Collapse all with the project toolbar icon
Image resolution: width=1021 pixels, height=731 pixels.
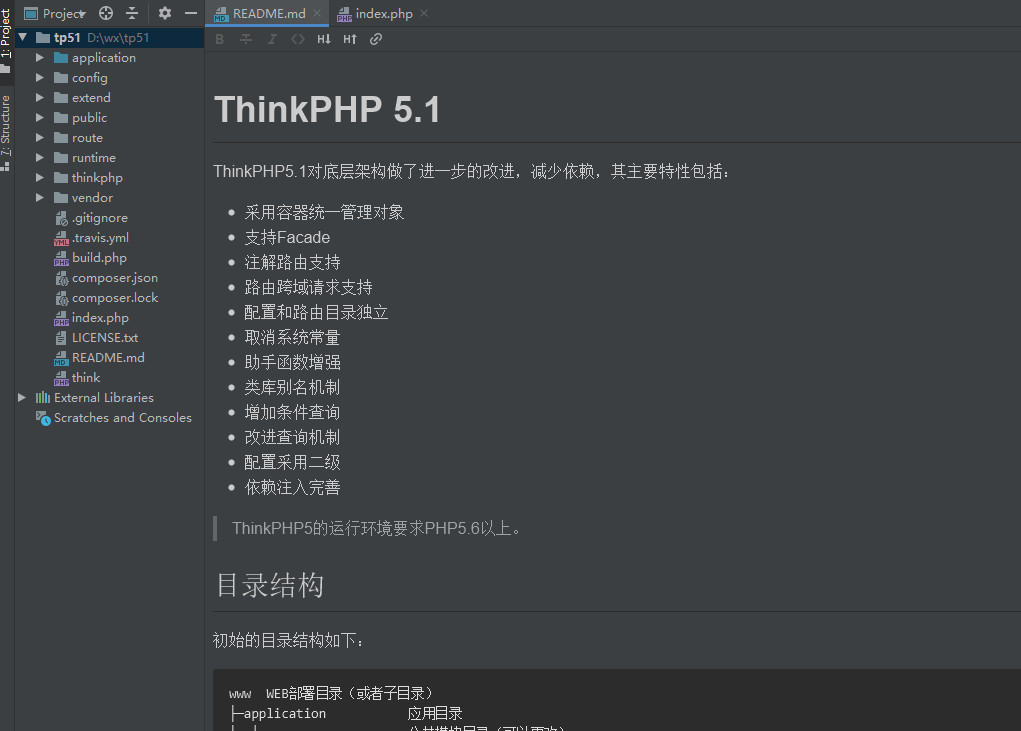[x=132, y=13]
